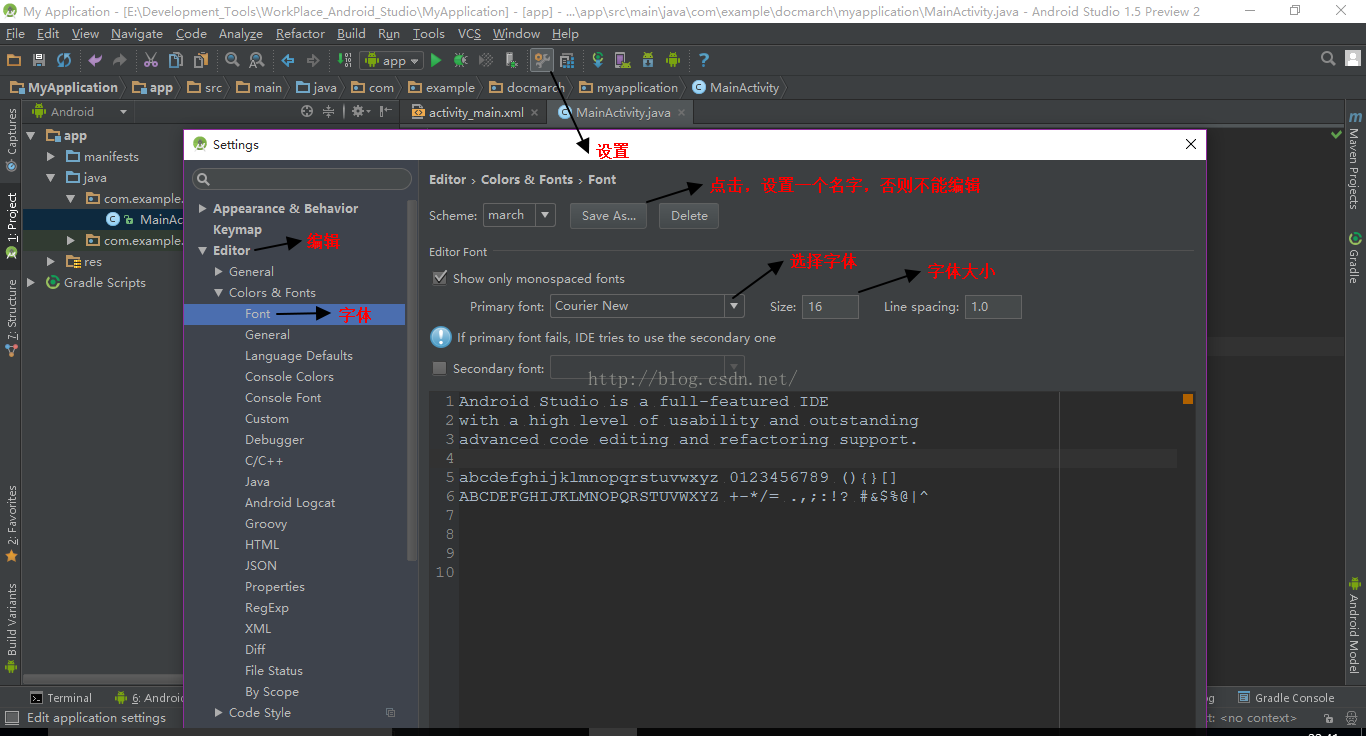The height and width of the screenshot is (736, 1366).
Task: Expand the Code Style settings node
Action: pyautogui.click(x=219, y=713)
